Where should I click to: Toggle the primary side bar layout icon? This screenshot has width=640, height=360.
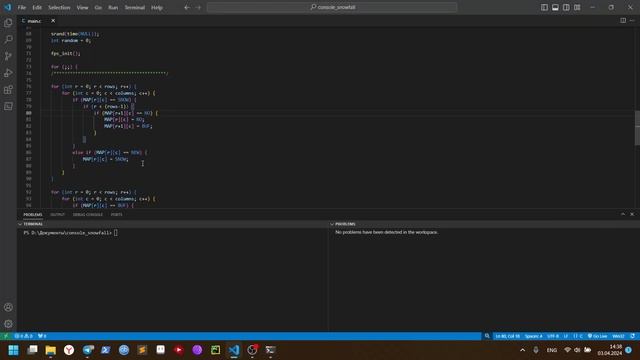[x=544, y=7]
